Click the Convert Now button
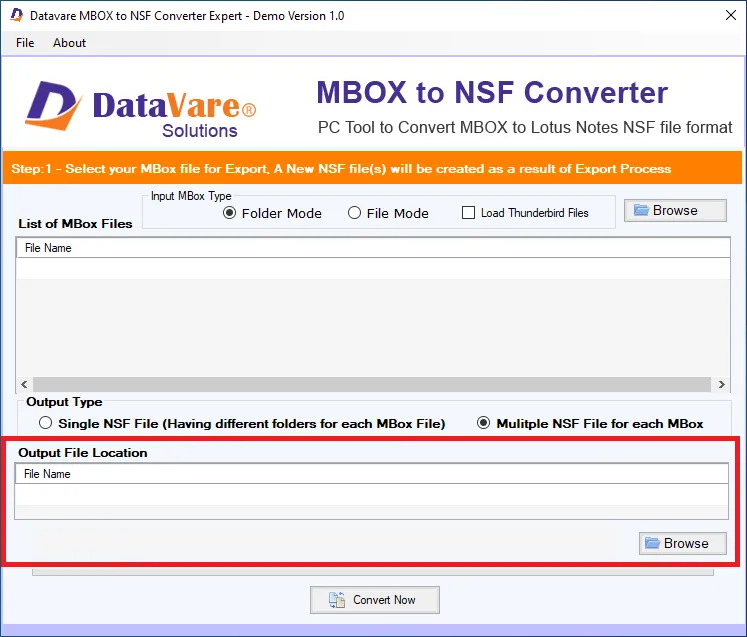The image size is (747, 637). tap(374, 600)
